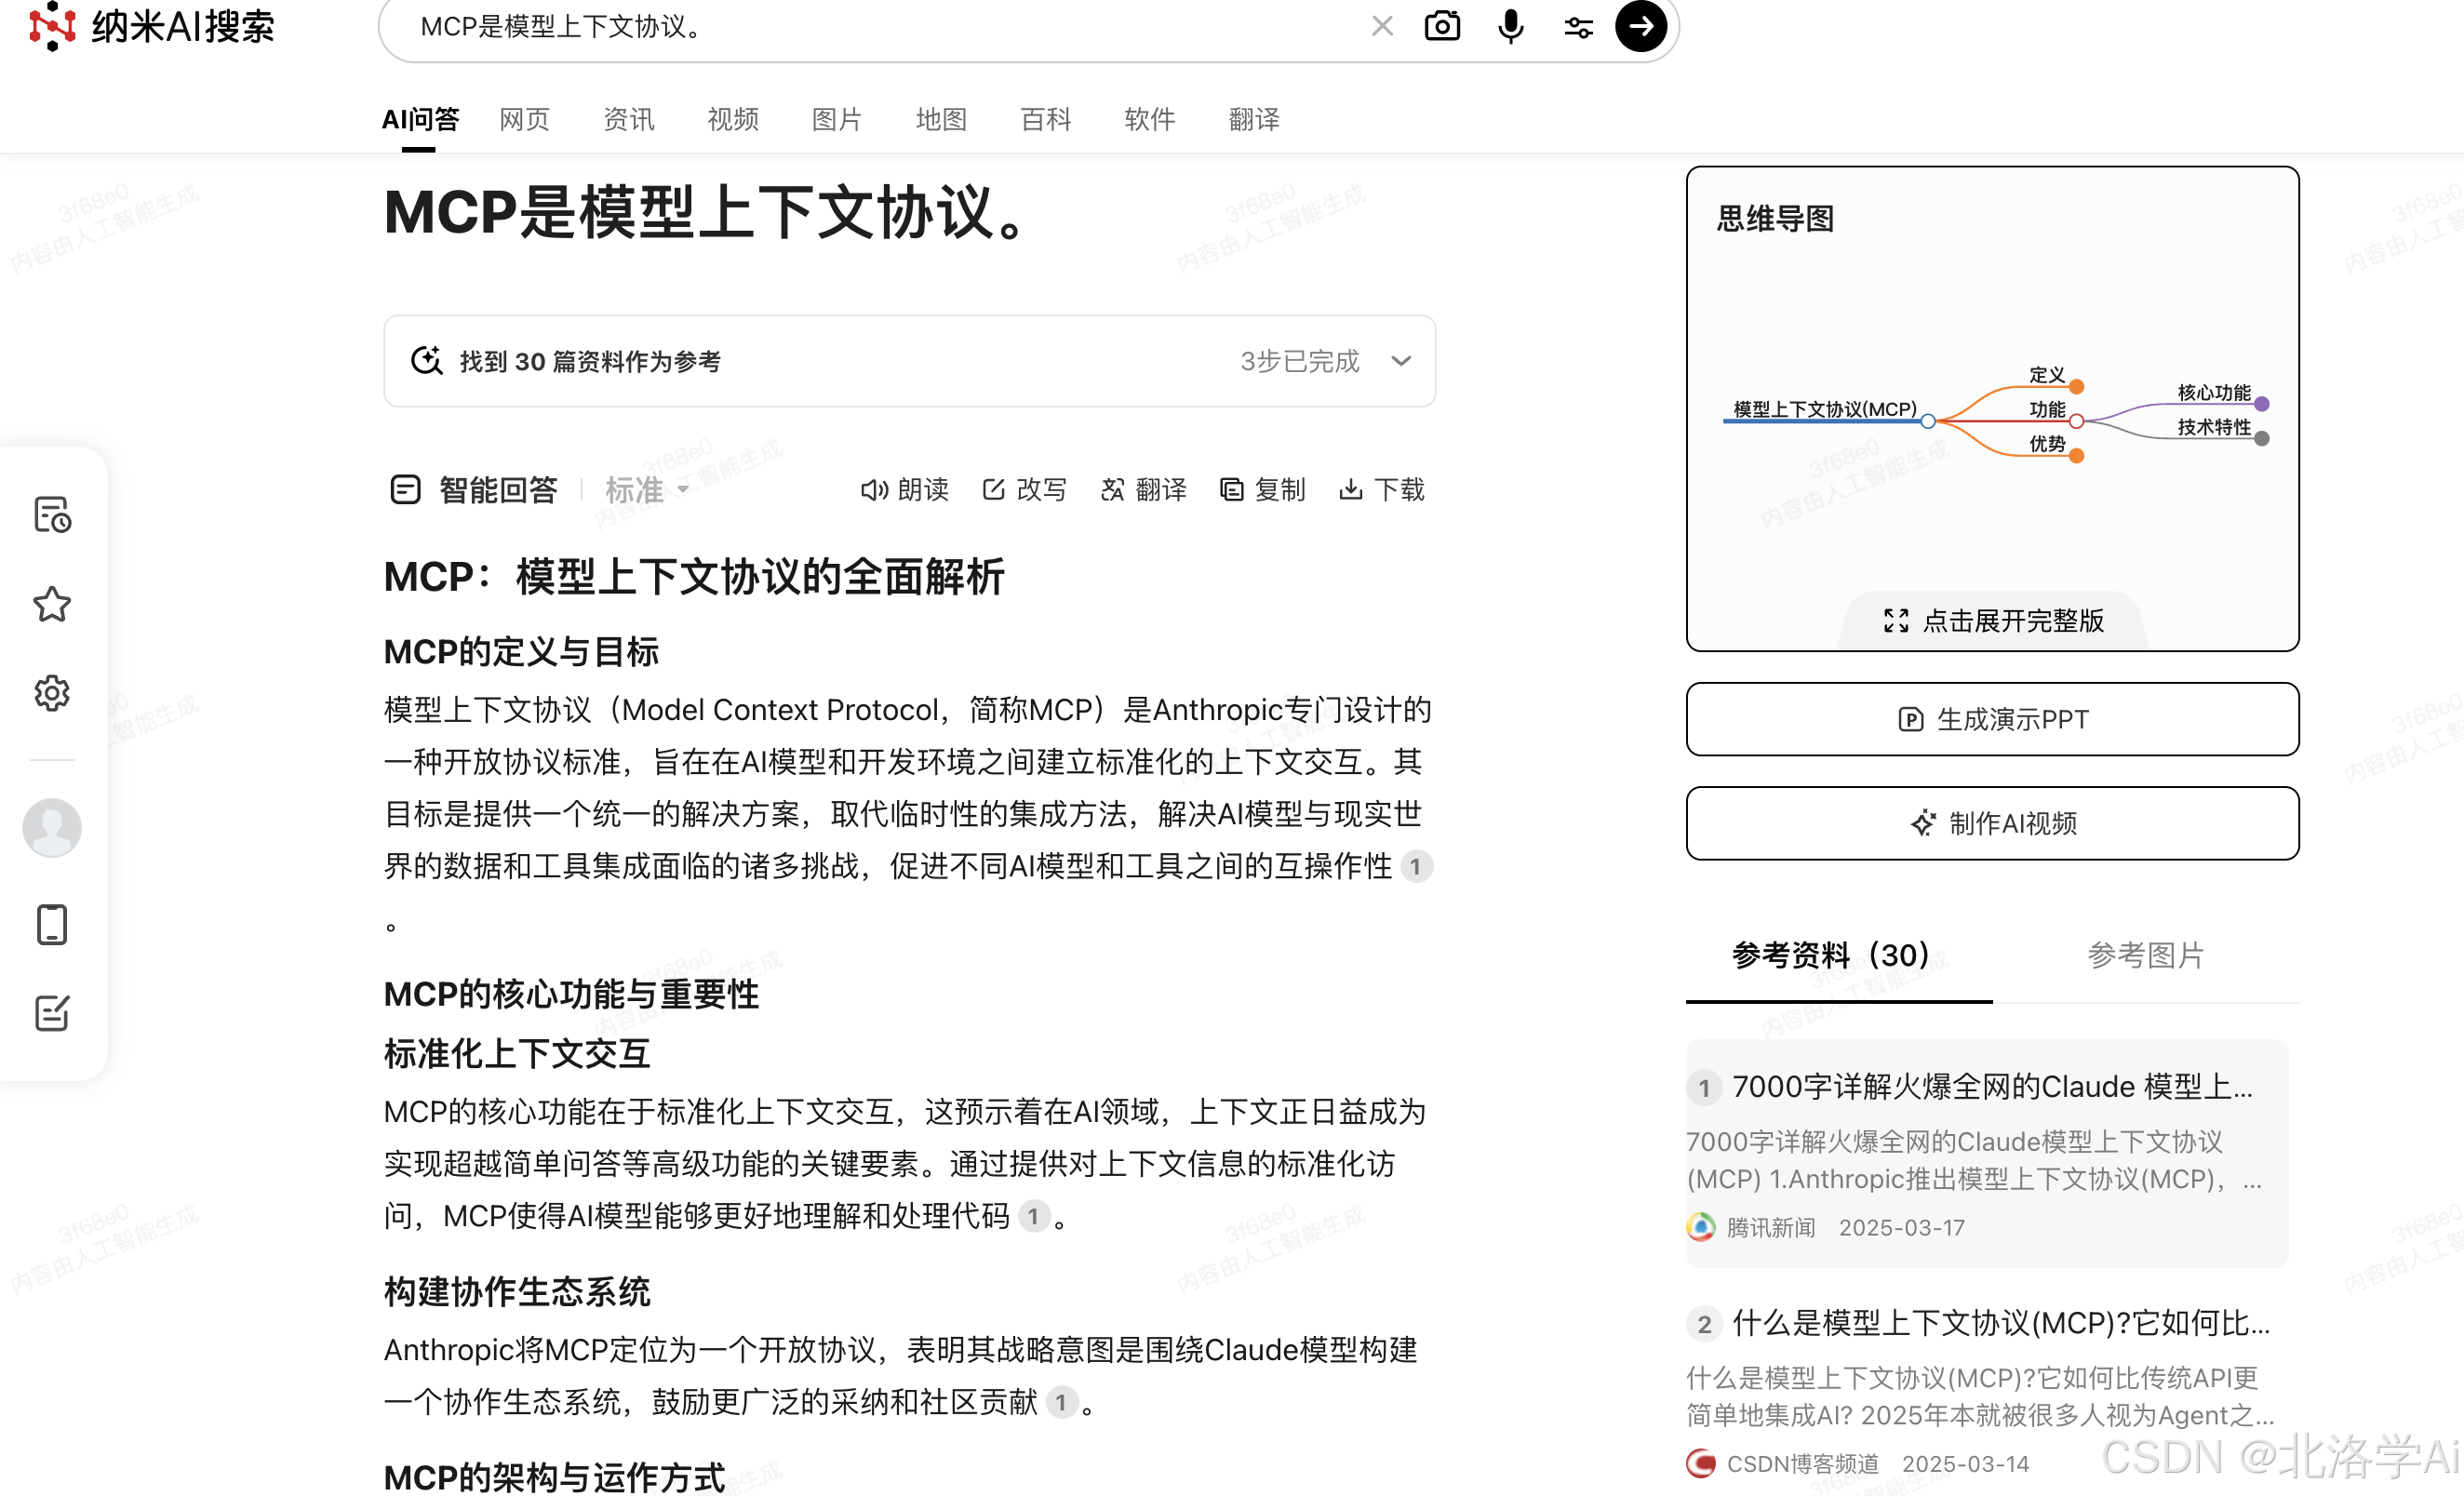The height and width of the screenshot is (1496, 2464).
Task: Open the 标准 answer mode dropdown
Action: point(647,490)
